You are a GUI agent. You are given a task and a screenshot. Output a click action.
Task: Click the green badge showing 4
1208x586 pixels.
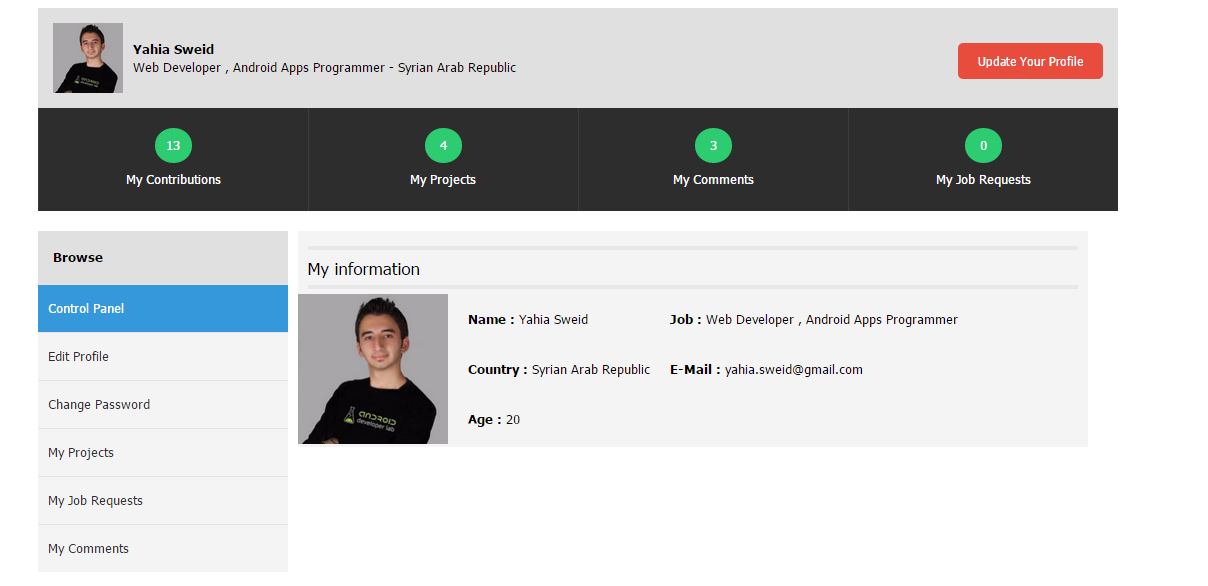[x=443, y=146]
